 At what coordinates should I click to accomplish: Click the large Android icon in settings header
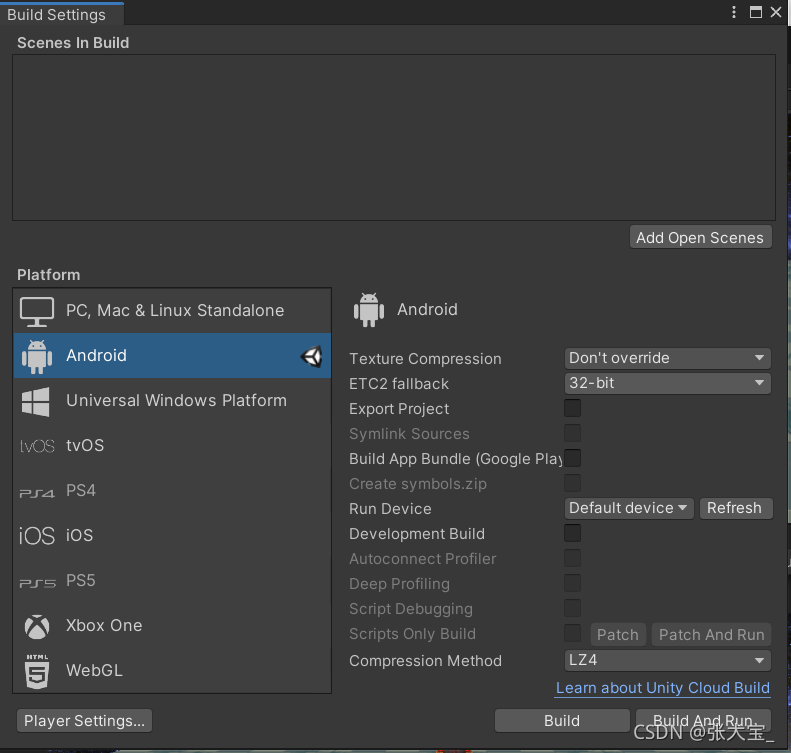pyautogui.click(x=369, y=310)
